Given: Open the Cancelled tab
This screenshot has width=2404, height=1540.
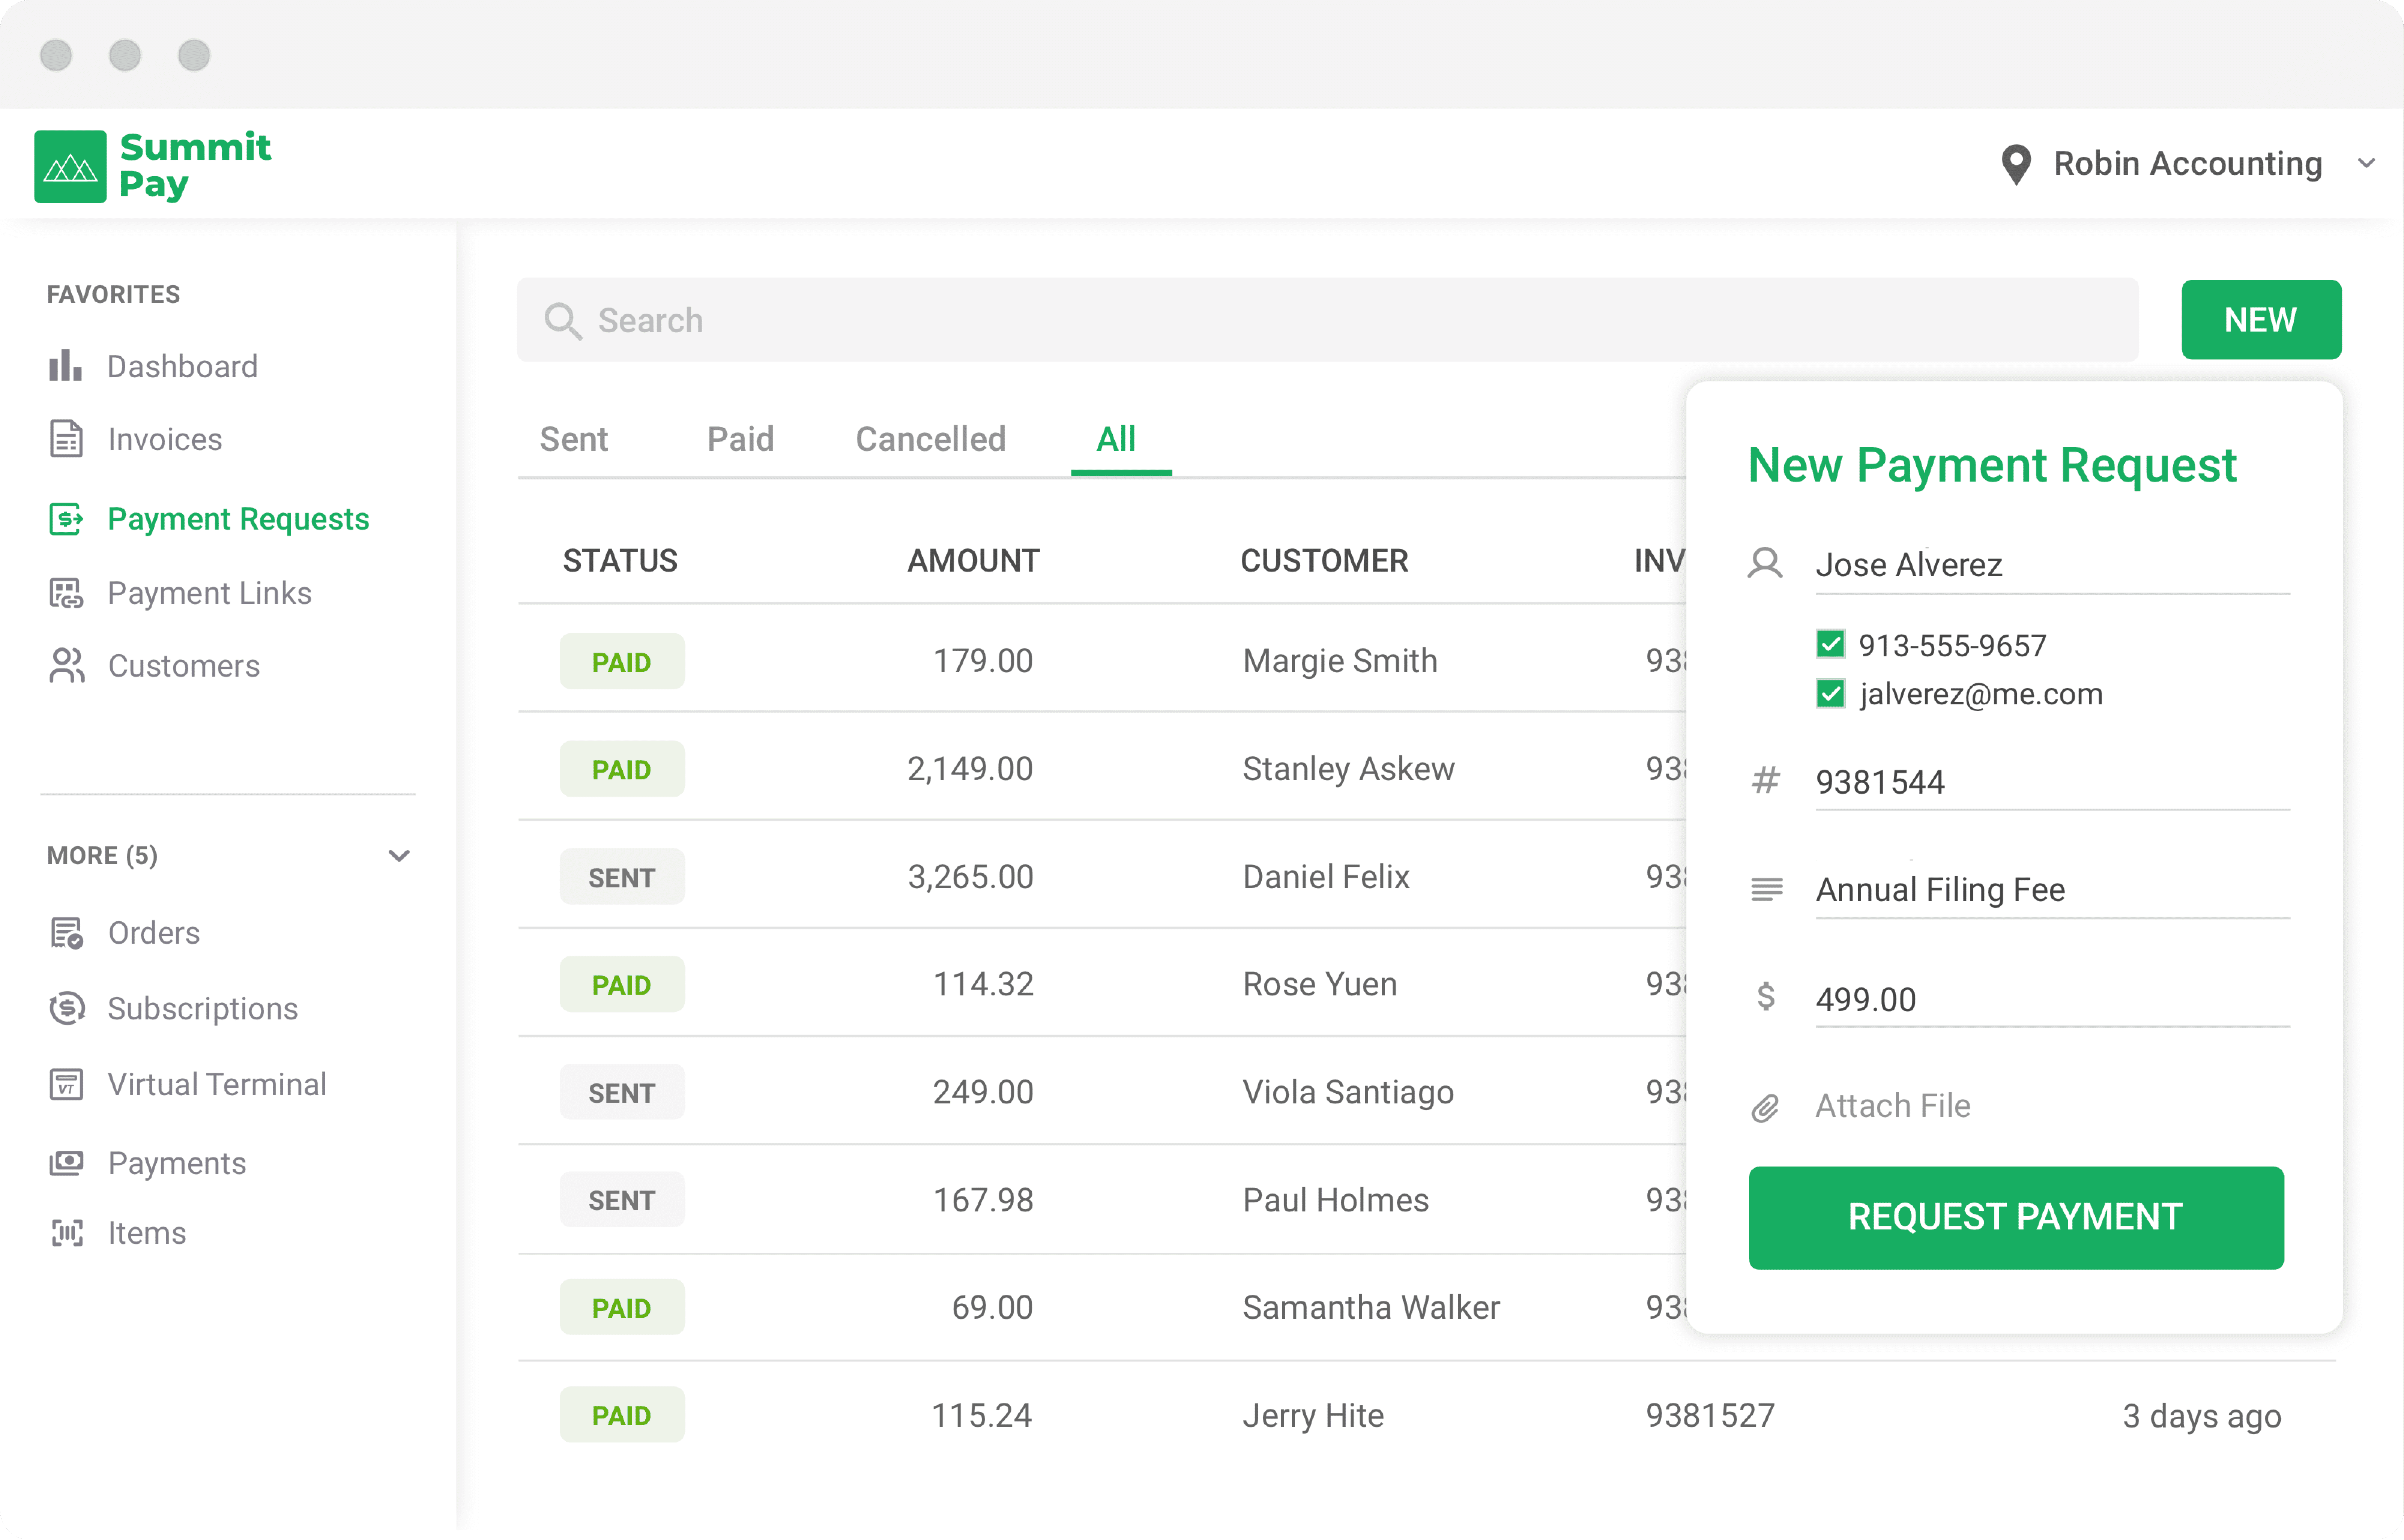Looking at the screenshot, I should tap(930, 438).
